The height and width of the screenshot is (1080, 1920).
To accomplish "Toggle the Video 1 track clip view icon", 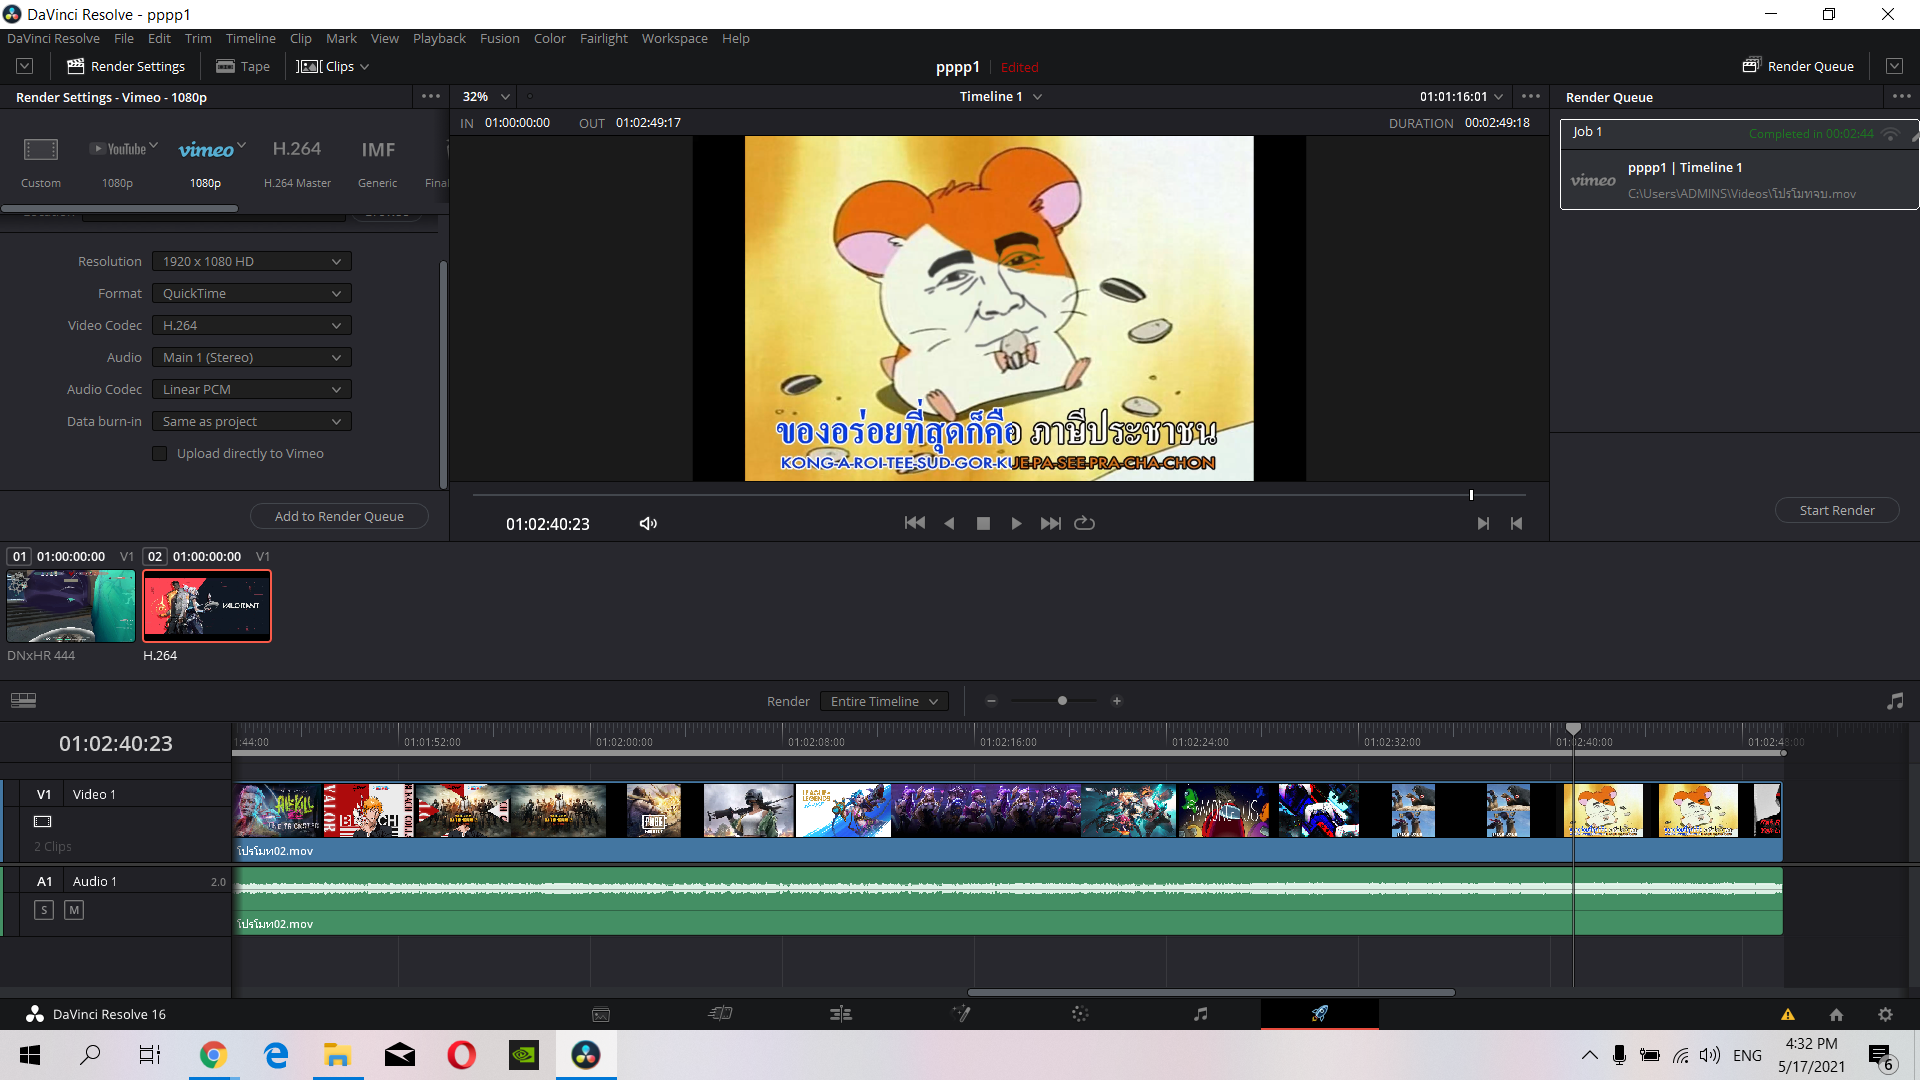I will click(42, 822).
